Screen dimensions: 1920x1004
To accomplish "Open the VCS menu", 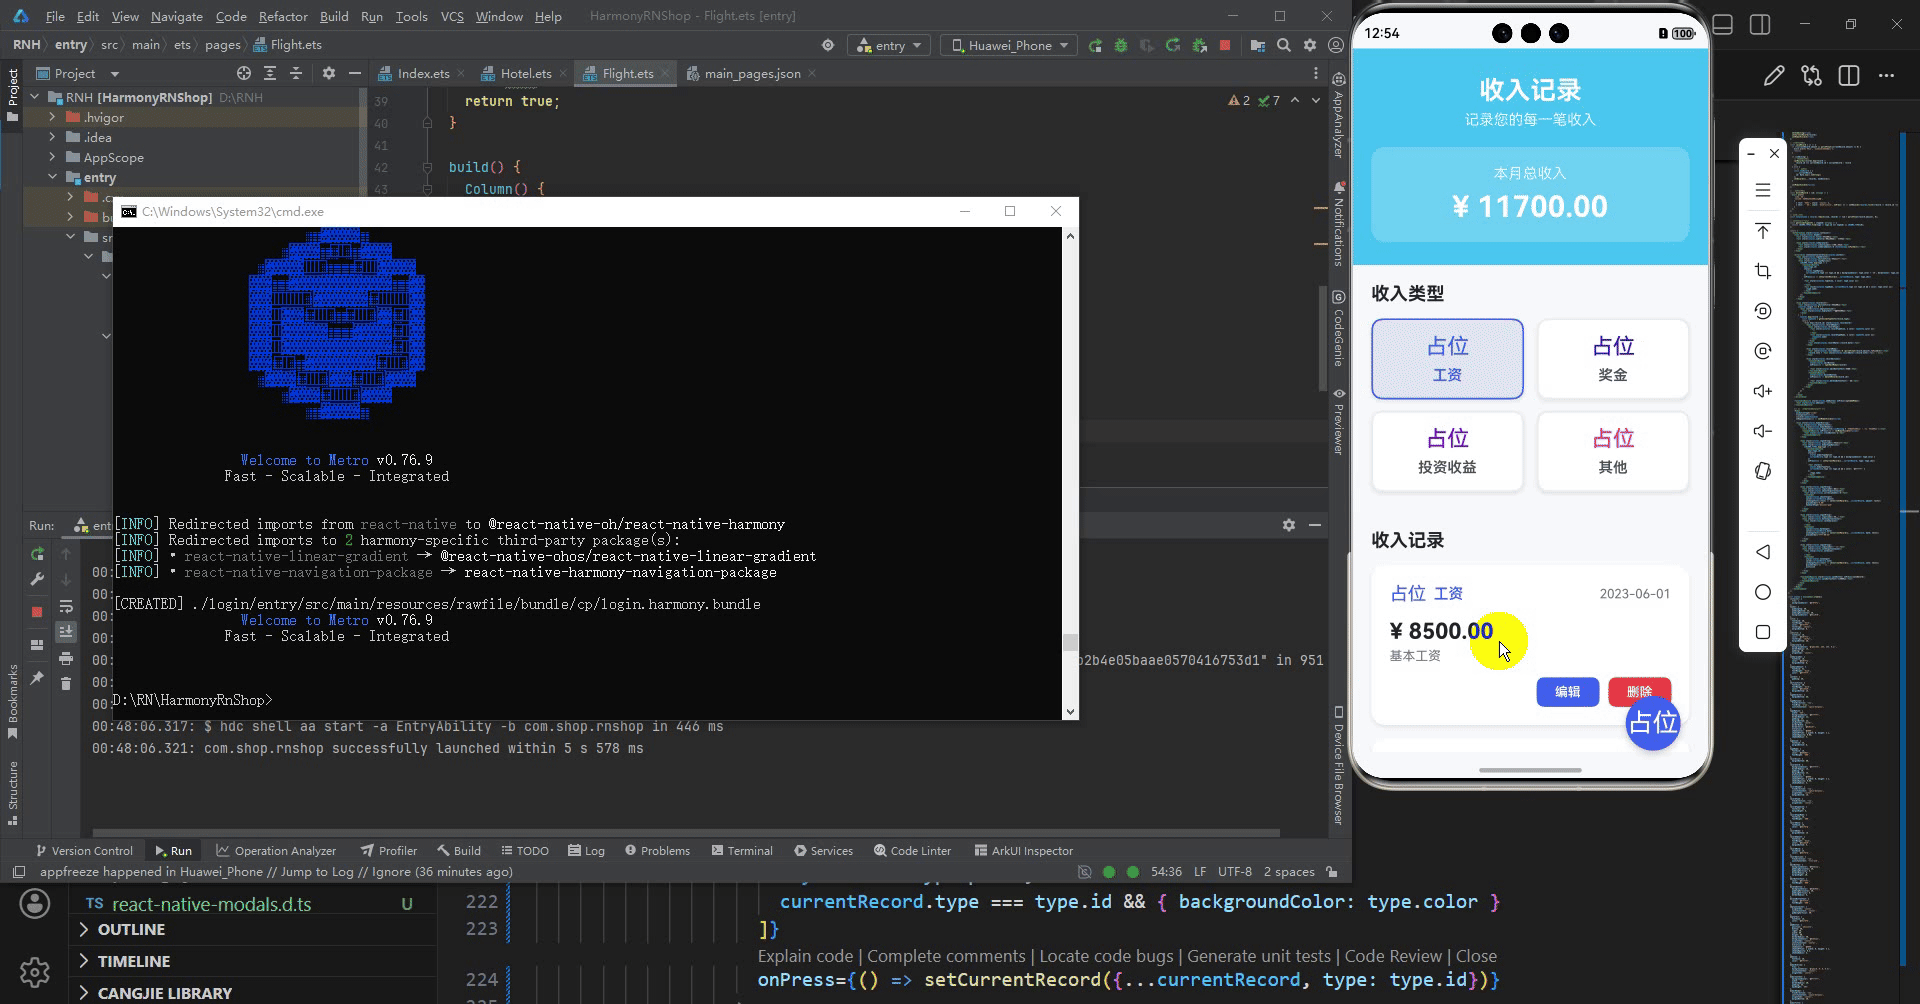I will tap(452, 16).
